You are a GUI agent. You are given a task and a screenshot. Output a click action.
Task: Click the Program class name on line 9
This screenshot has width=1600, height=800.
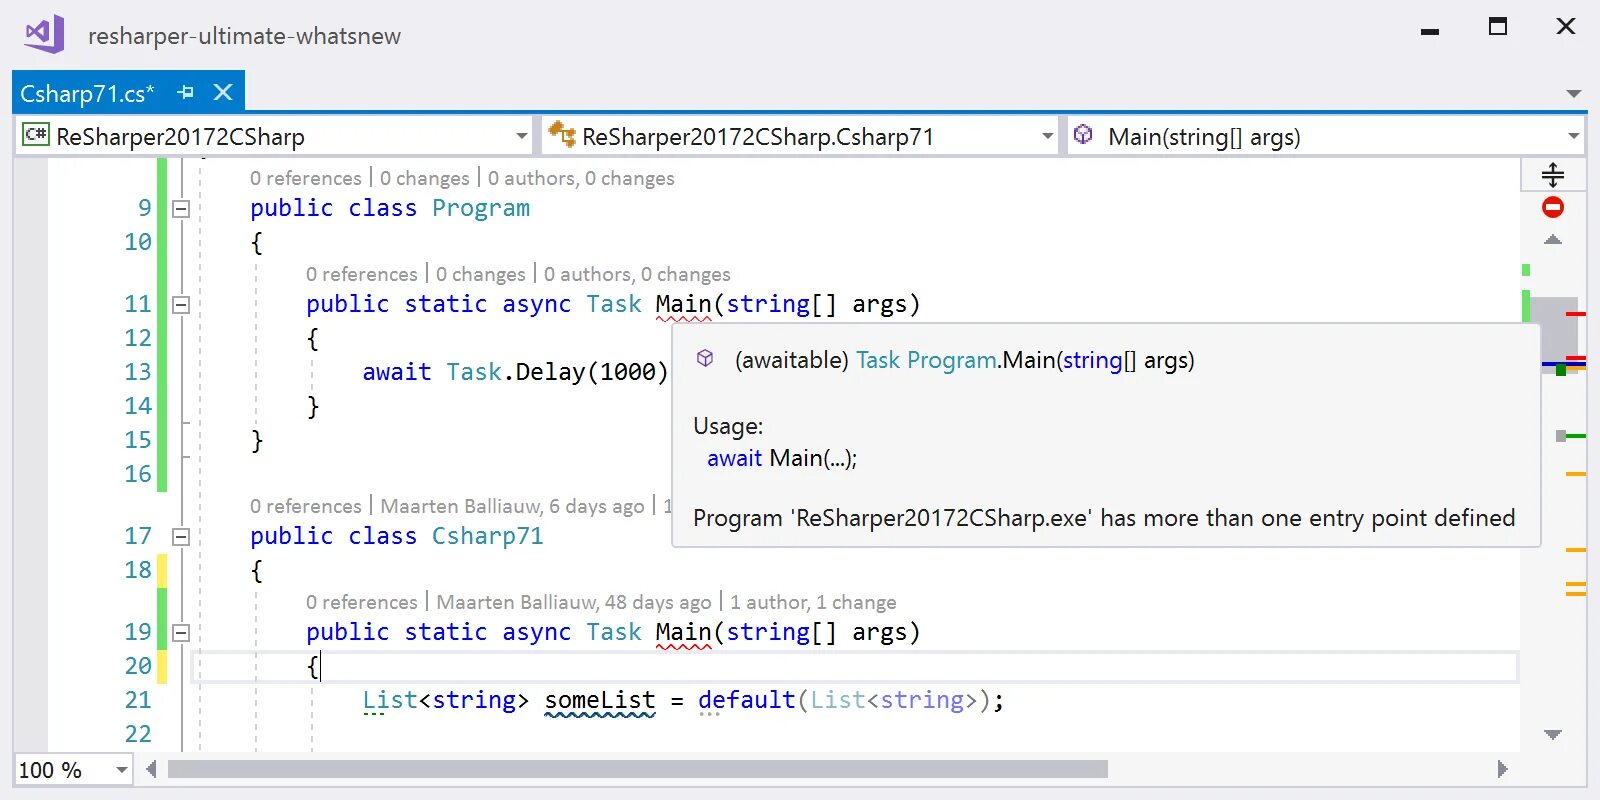coord(481,208)
